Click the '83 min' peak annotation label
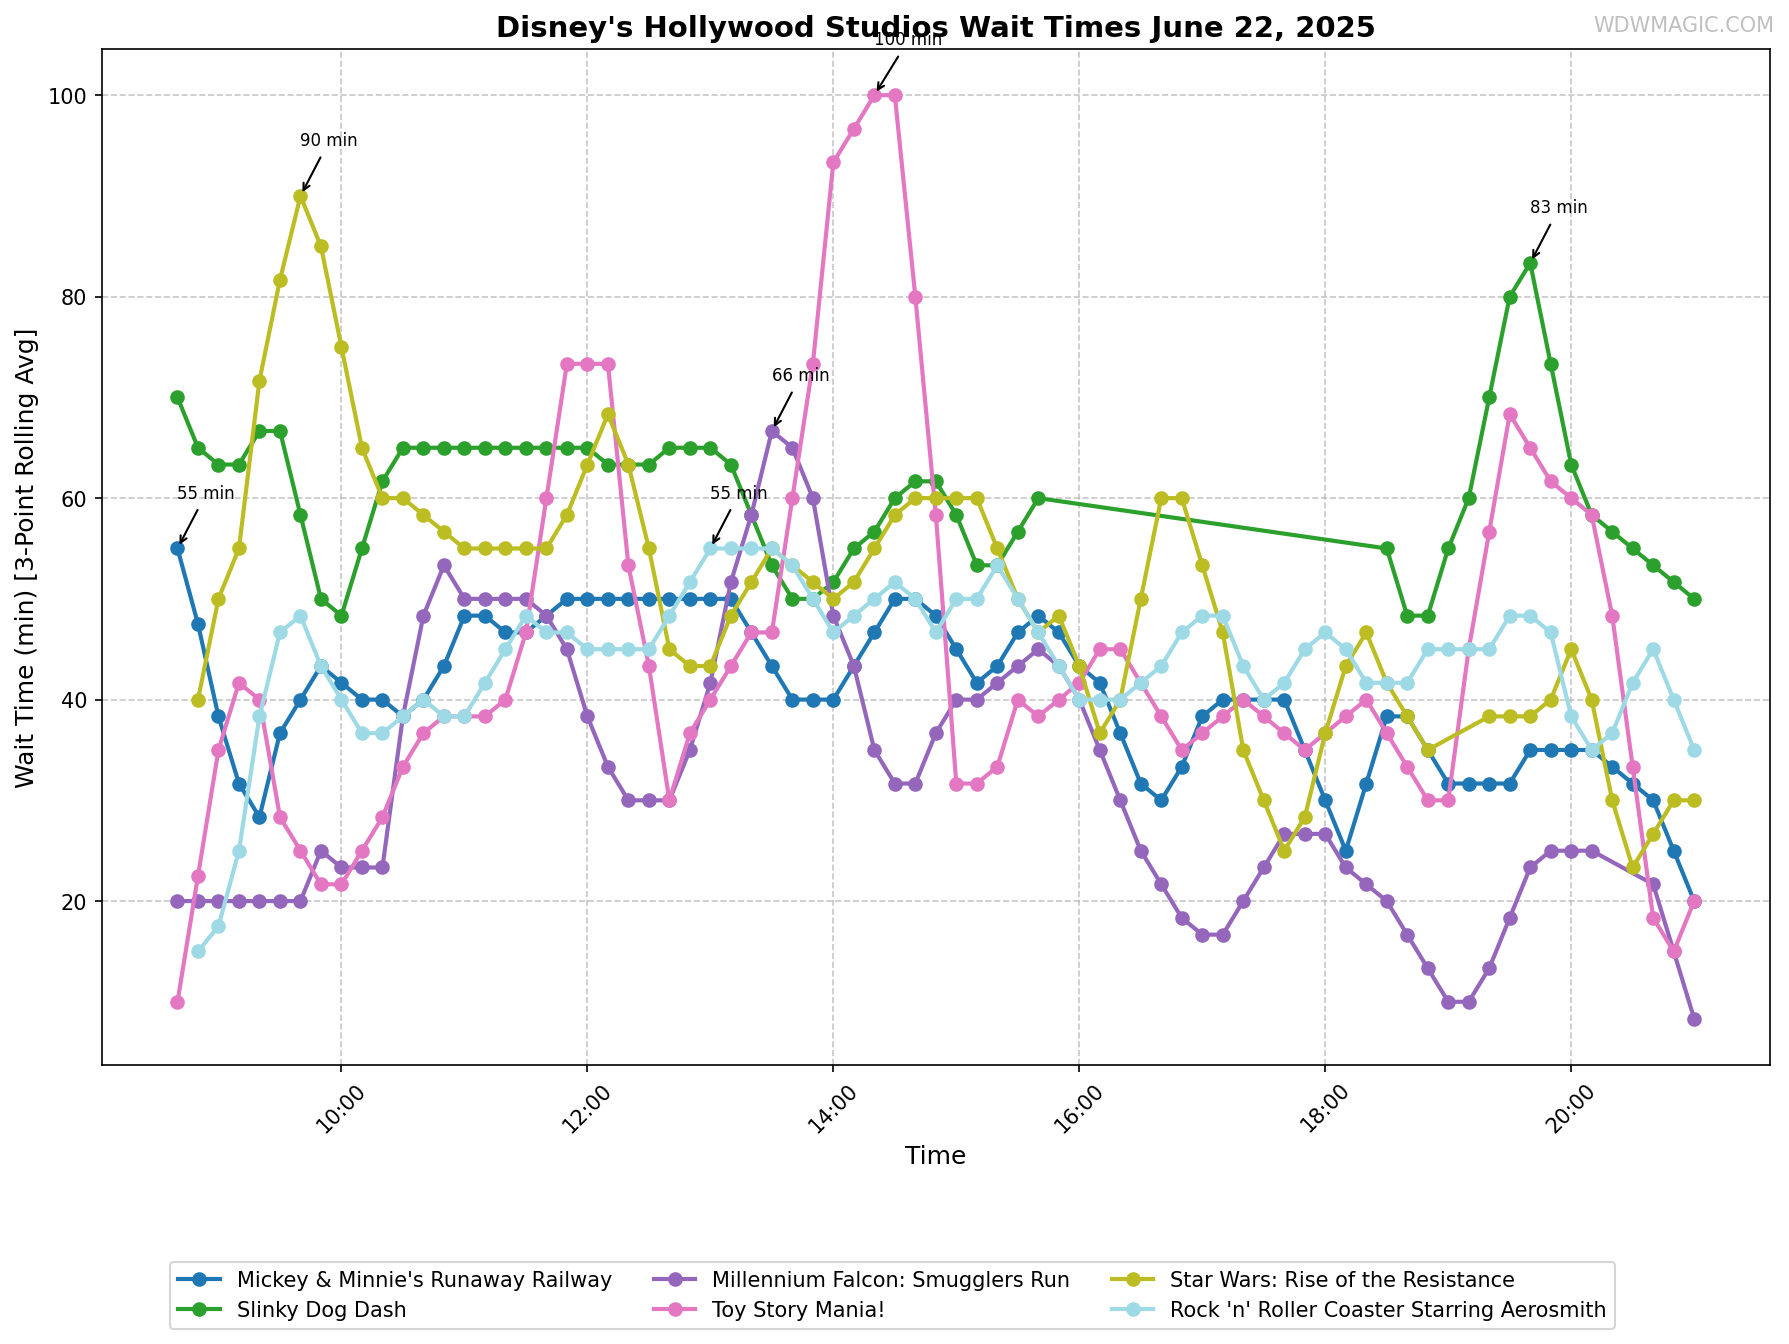 coord(1558,207)
